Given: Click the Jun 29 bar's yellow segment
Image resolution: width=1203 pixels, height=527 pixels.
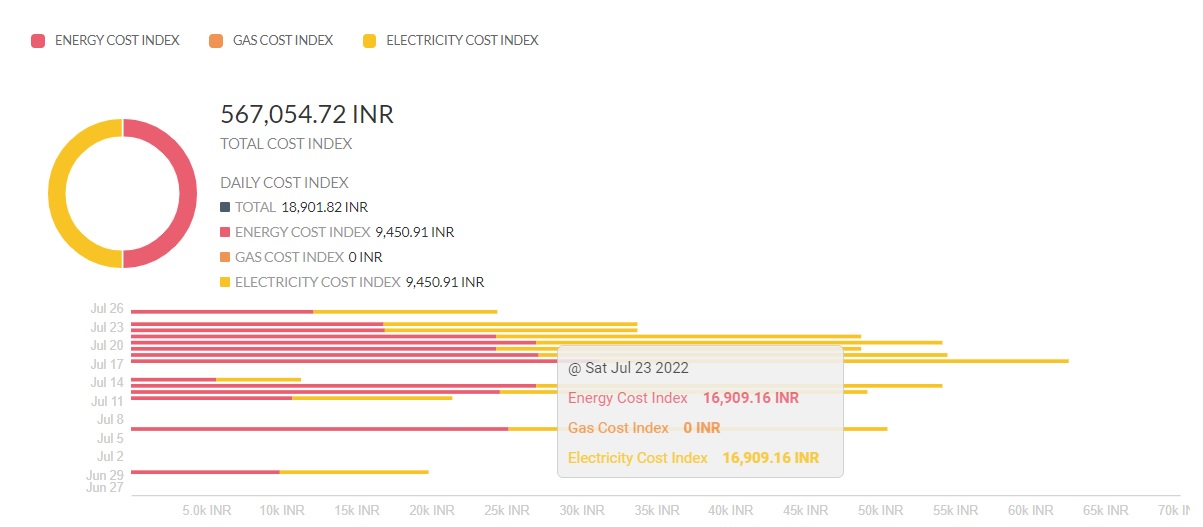Looking at the screenshot, I should tap(354, 472).
